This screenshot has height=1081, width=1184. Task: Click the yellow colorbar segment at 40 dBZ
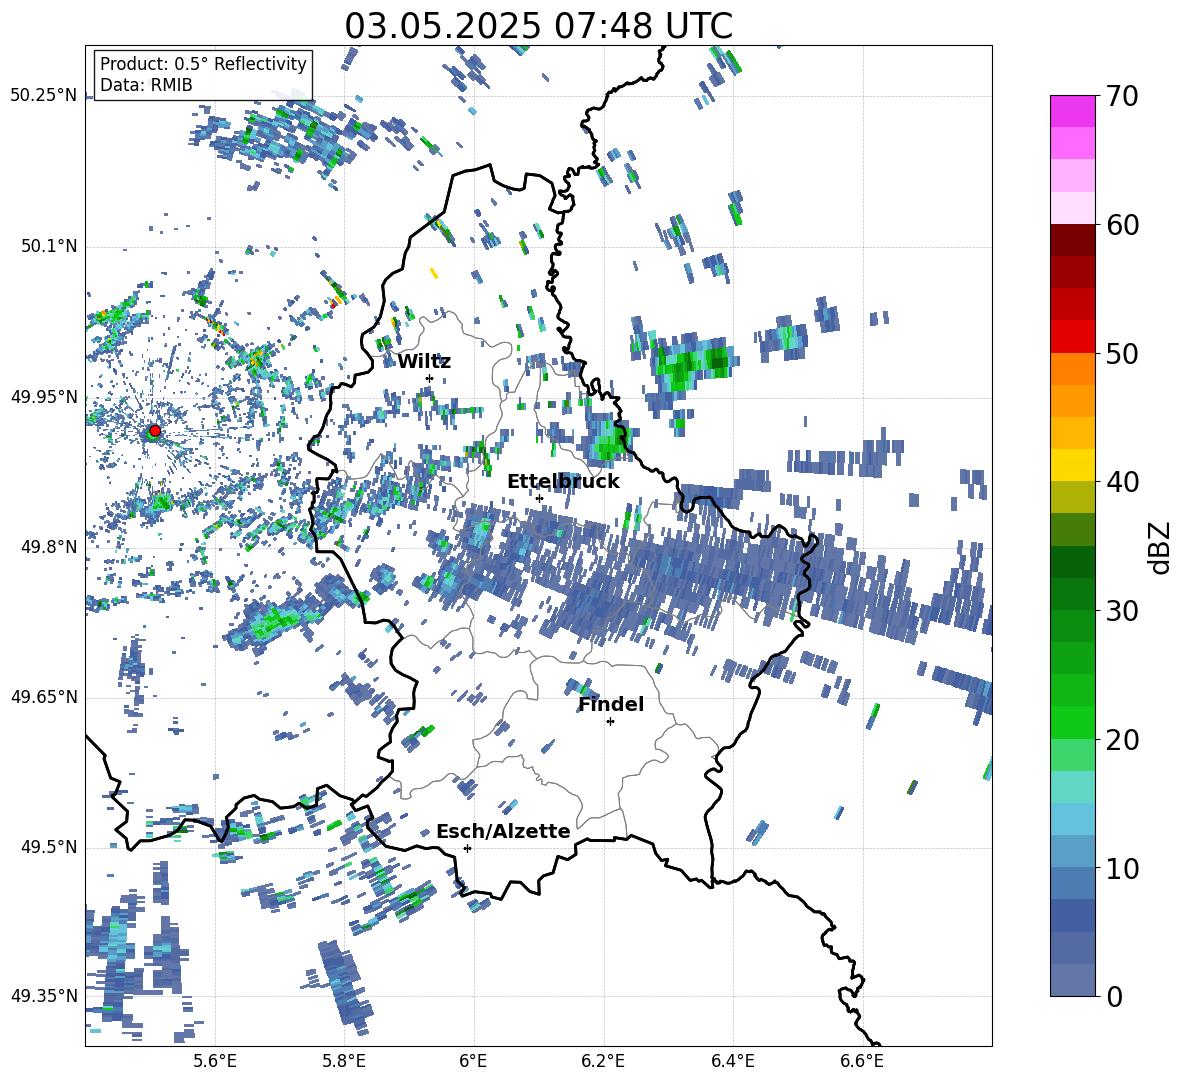coord(1072,465)
